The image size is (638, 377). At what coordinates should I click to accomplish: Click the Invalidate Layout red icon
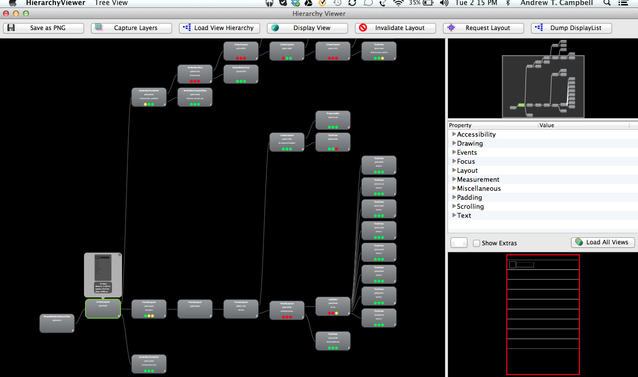[x=363, y=28]
